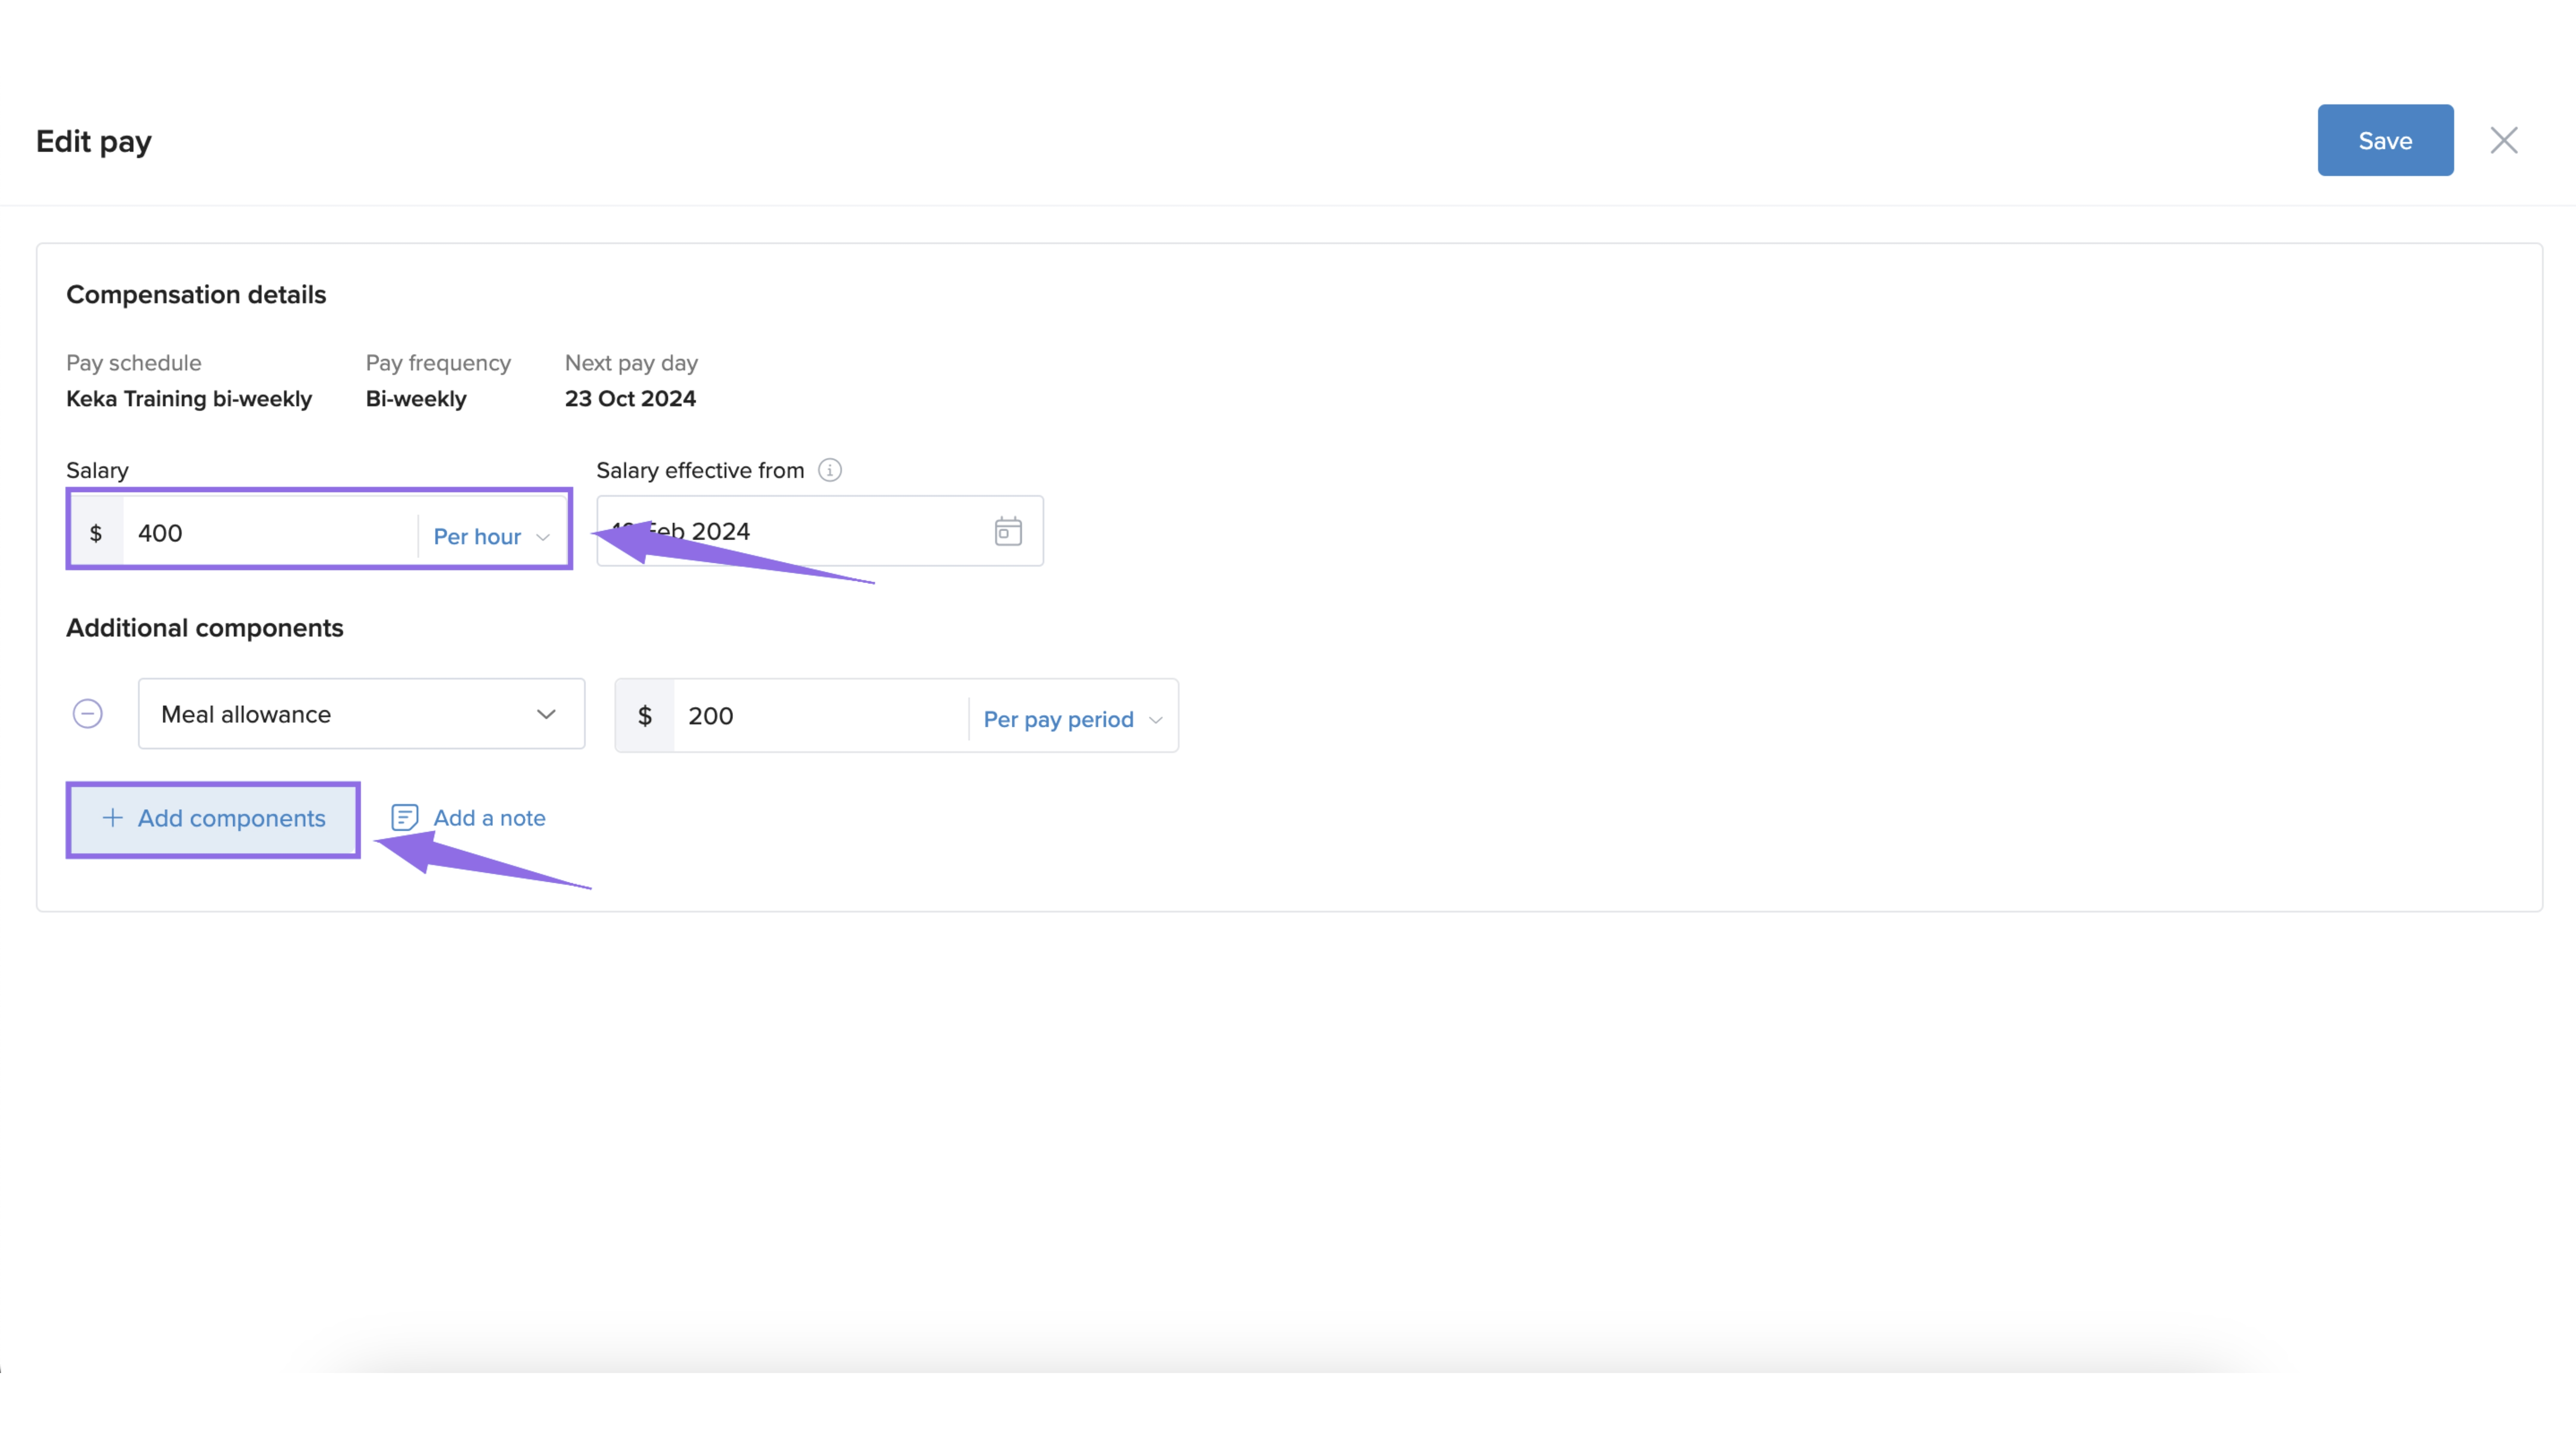Open the Per hour rate dropdown
Viewport: 2576px width, 1449px height.
478,536
